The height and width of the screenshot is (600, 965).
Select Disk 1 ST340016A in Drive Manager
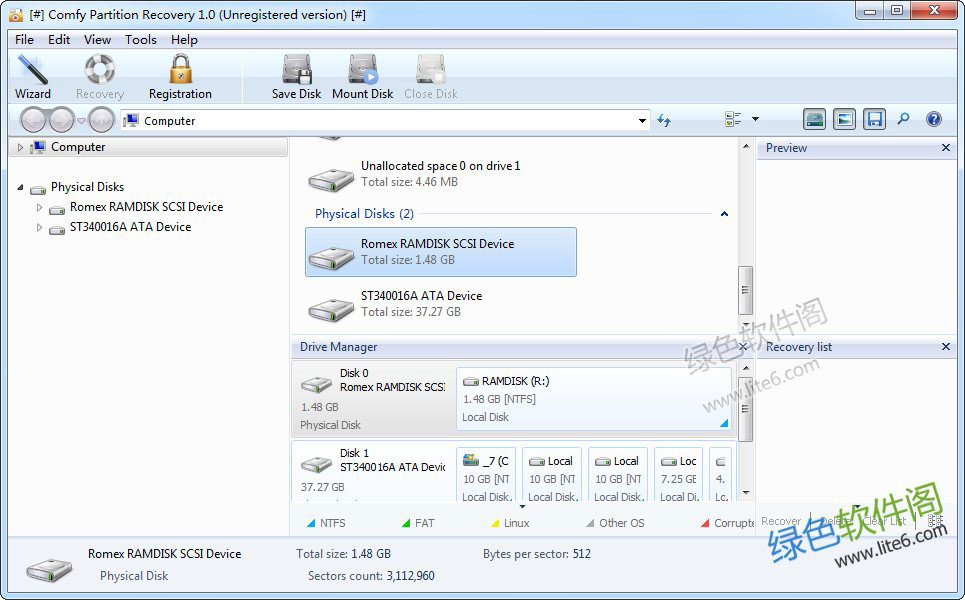tap(373, 471)
